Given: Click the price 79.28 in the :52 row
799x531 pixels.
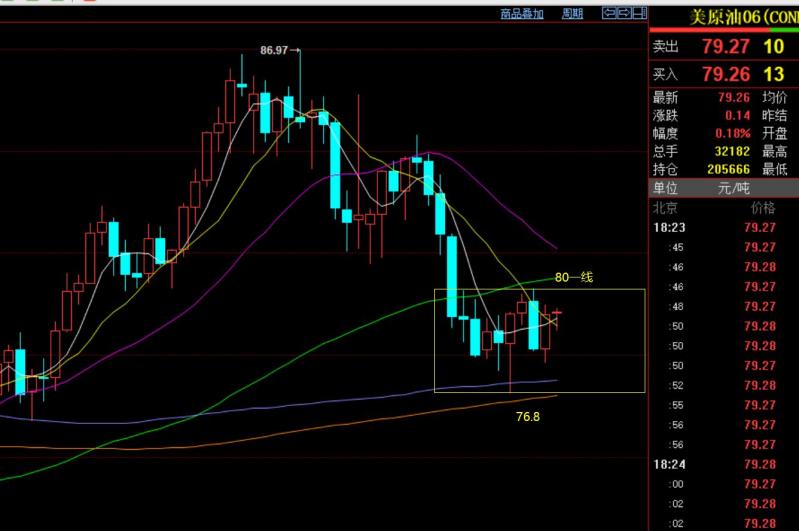Looking at the screenshot, I should [760, 386].
